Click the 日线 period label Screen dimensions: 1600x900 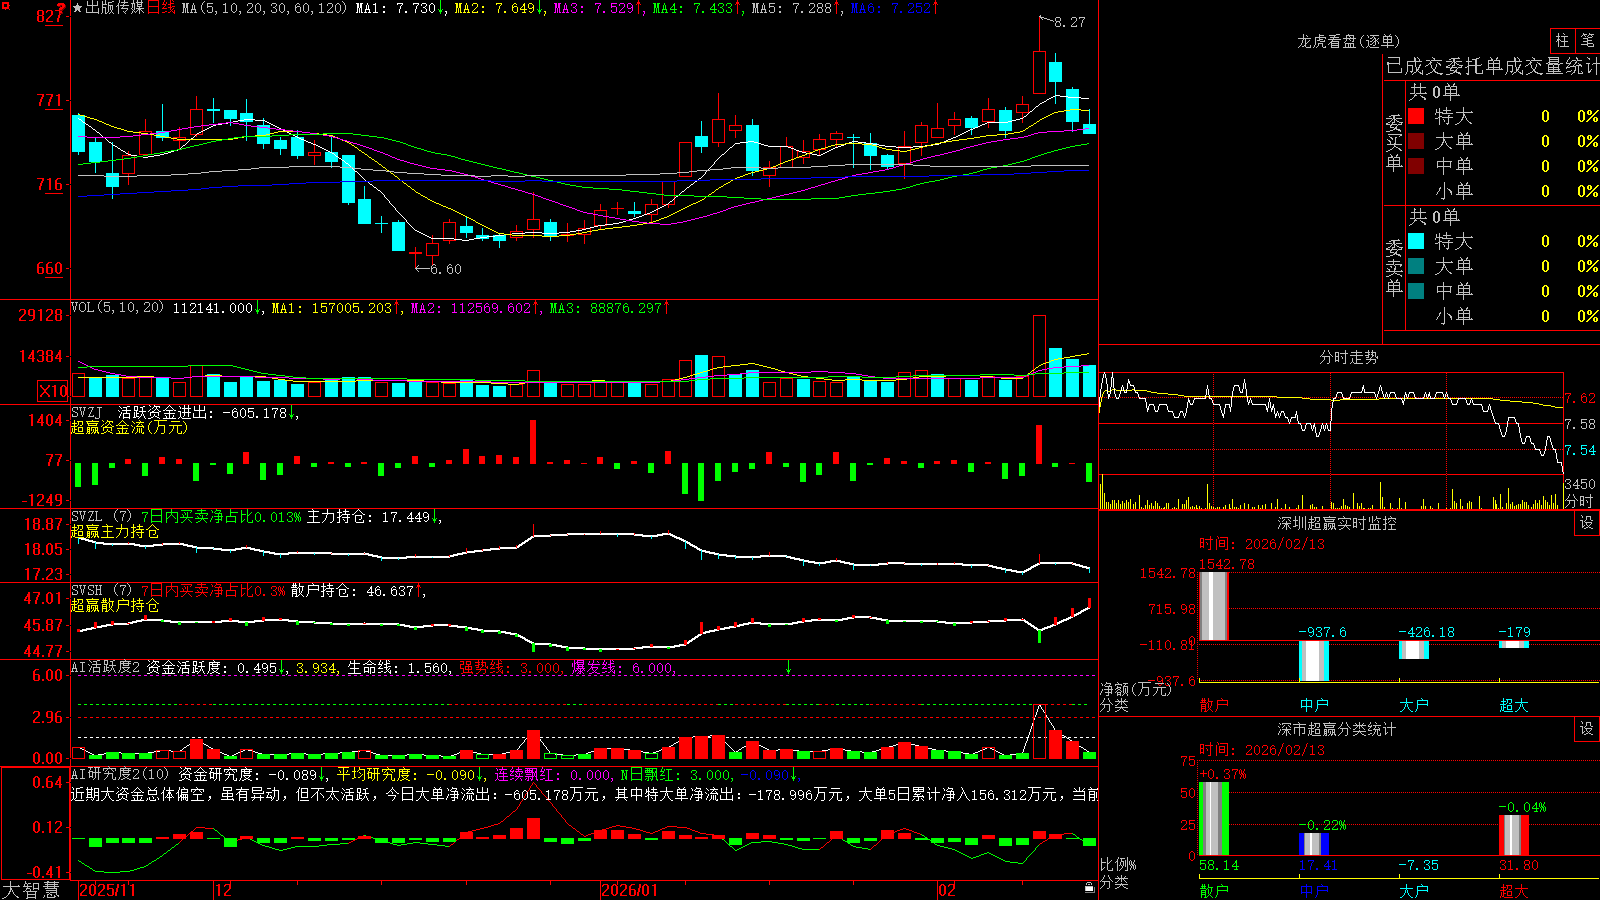click(161, 8)
